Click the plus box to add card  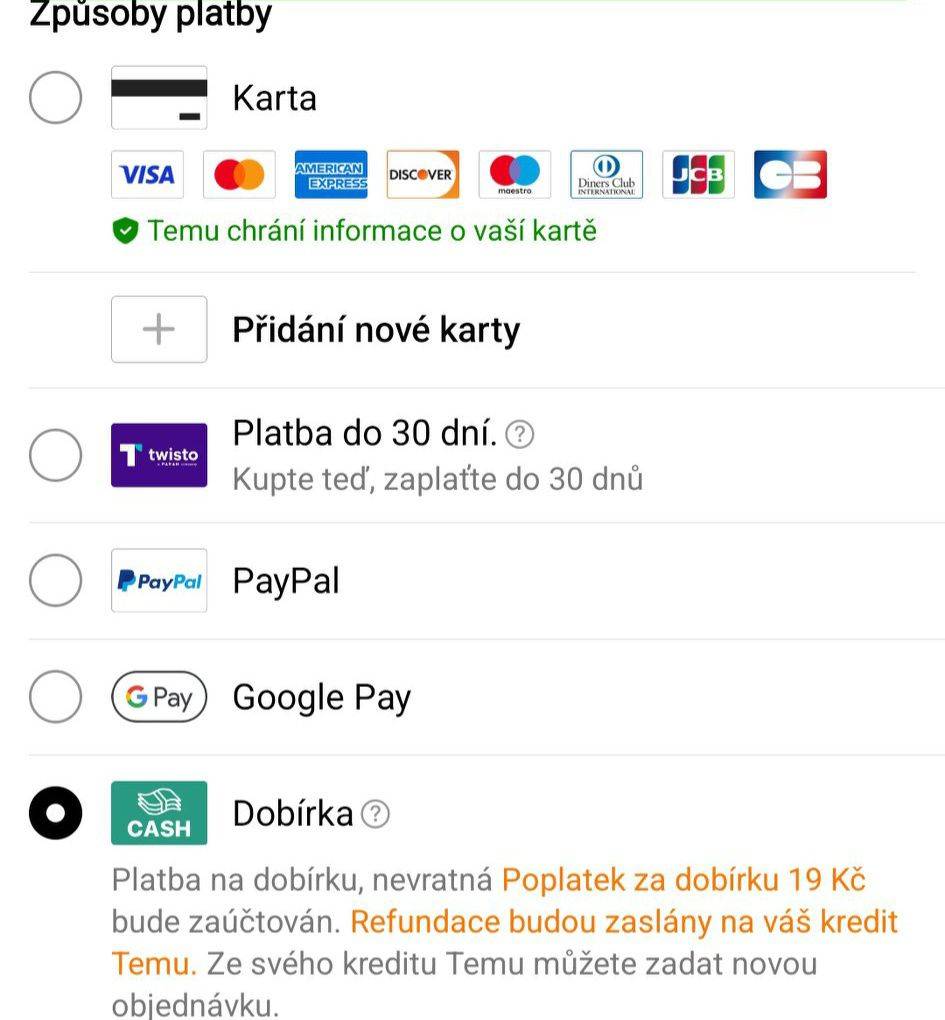click(x=159, y=329)
